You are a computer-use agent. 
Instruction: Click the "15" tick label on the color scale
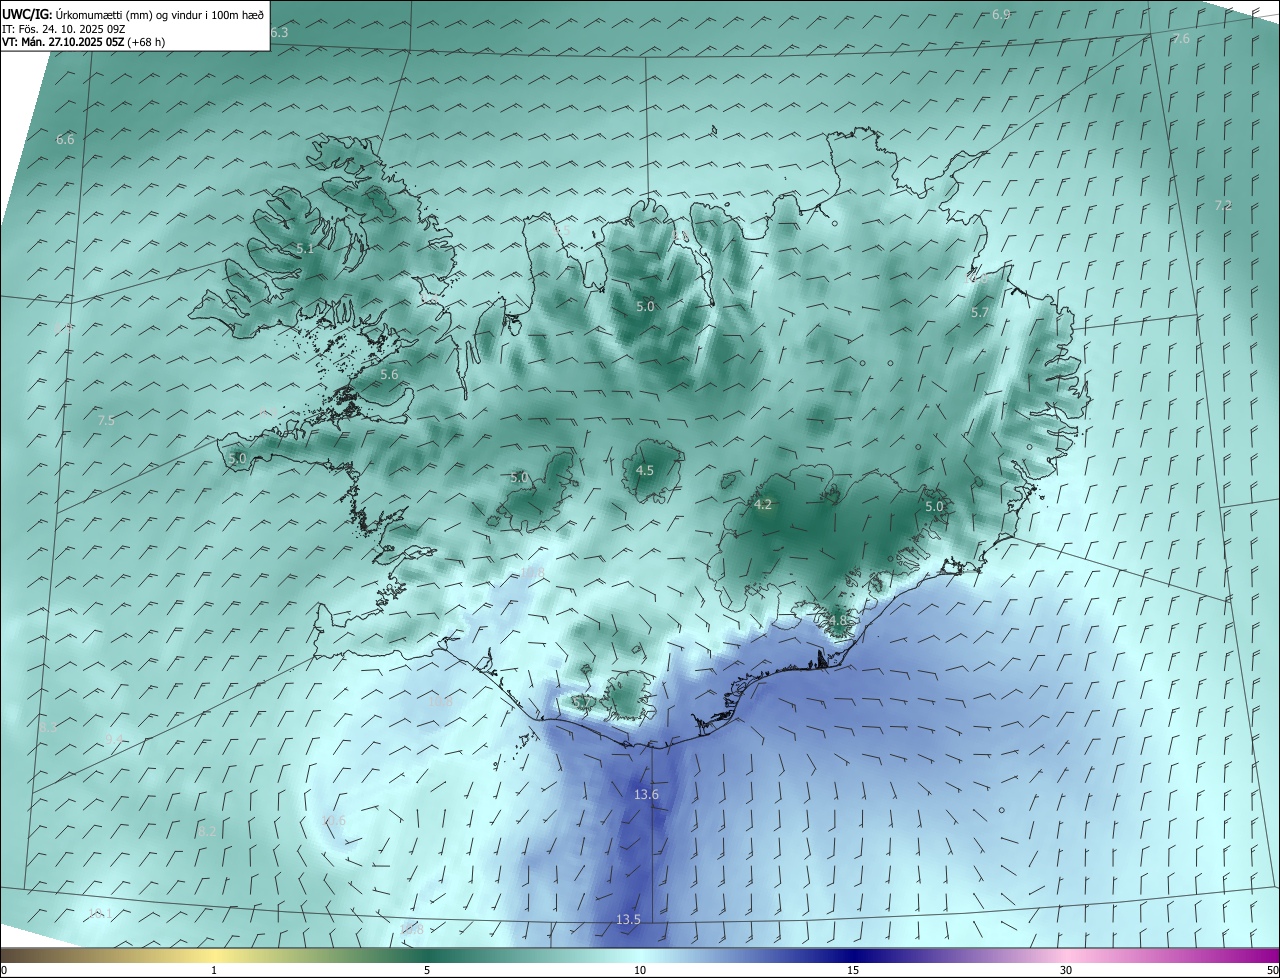(x=853, y=971)
